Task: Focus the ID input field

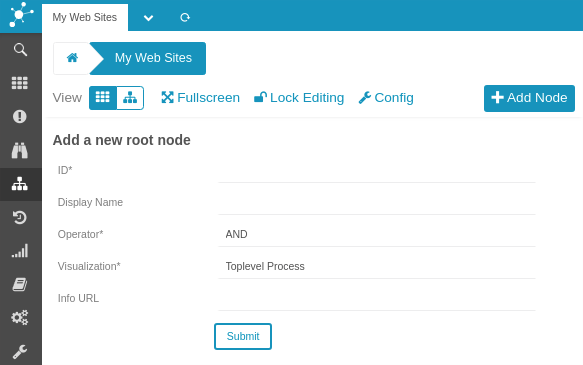Action: (377, 171)
